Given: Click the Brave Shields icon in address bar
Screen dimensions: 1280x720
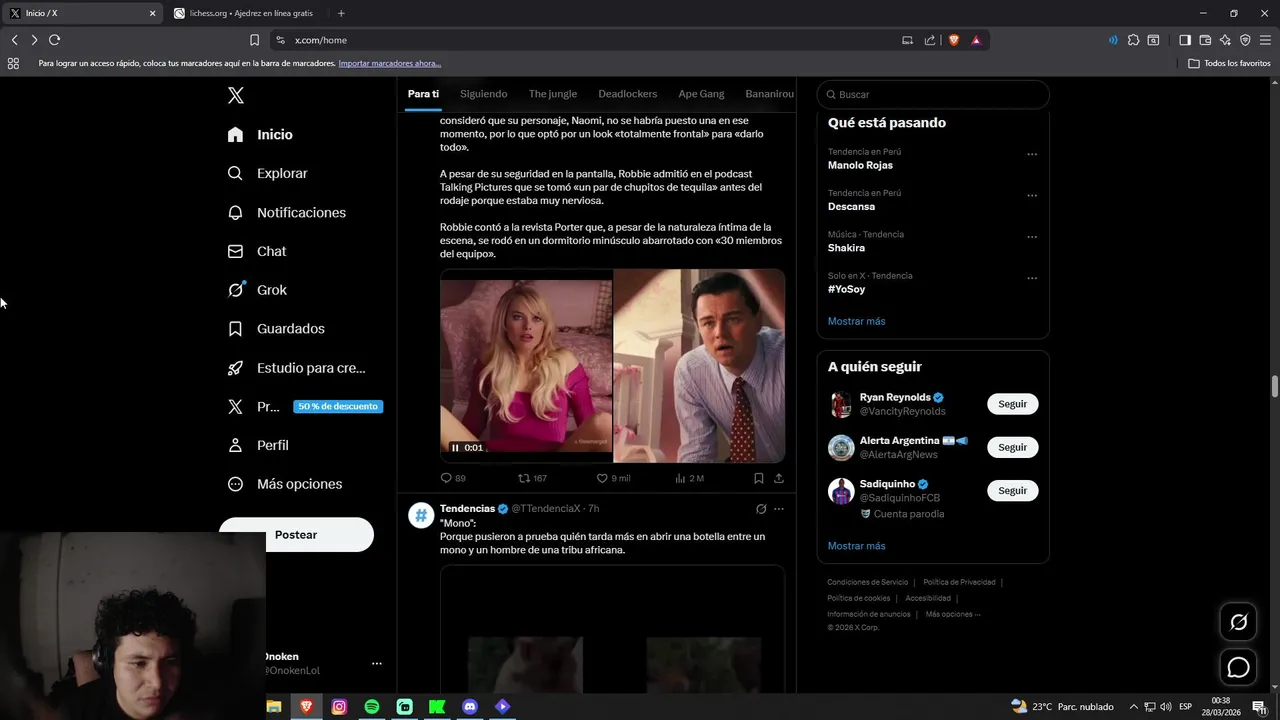Looking at the screenshot, I should tap(953, 40).
